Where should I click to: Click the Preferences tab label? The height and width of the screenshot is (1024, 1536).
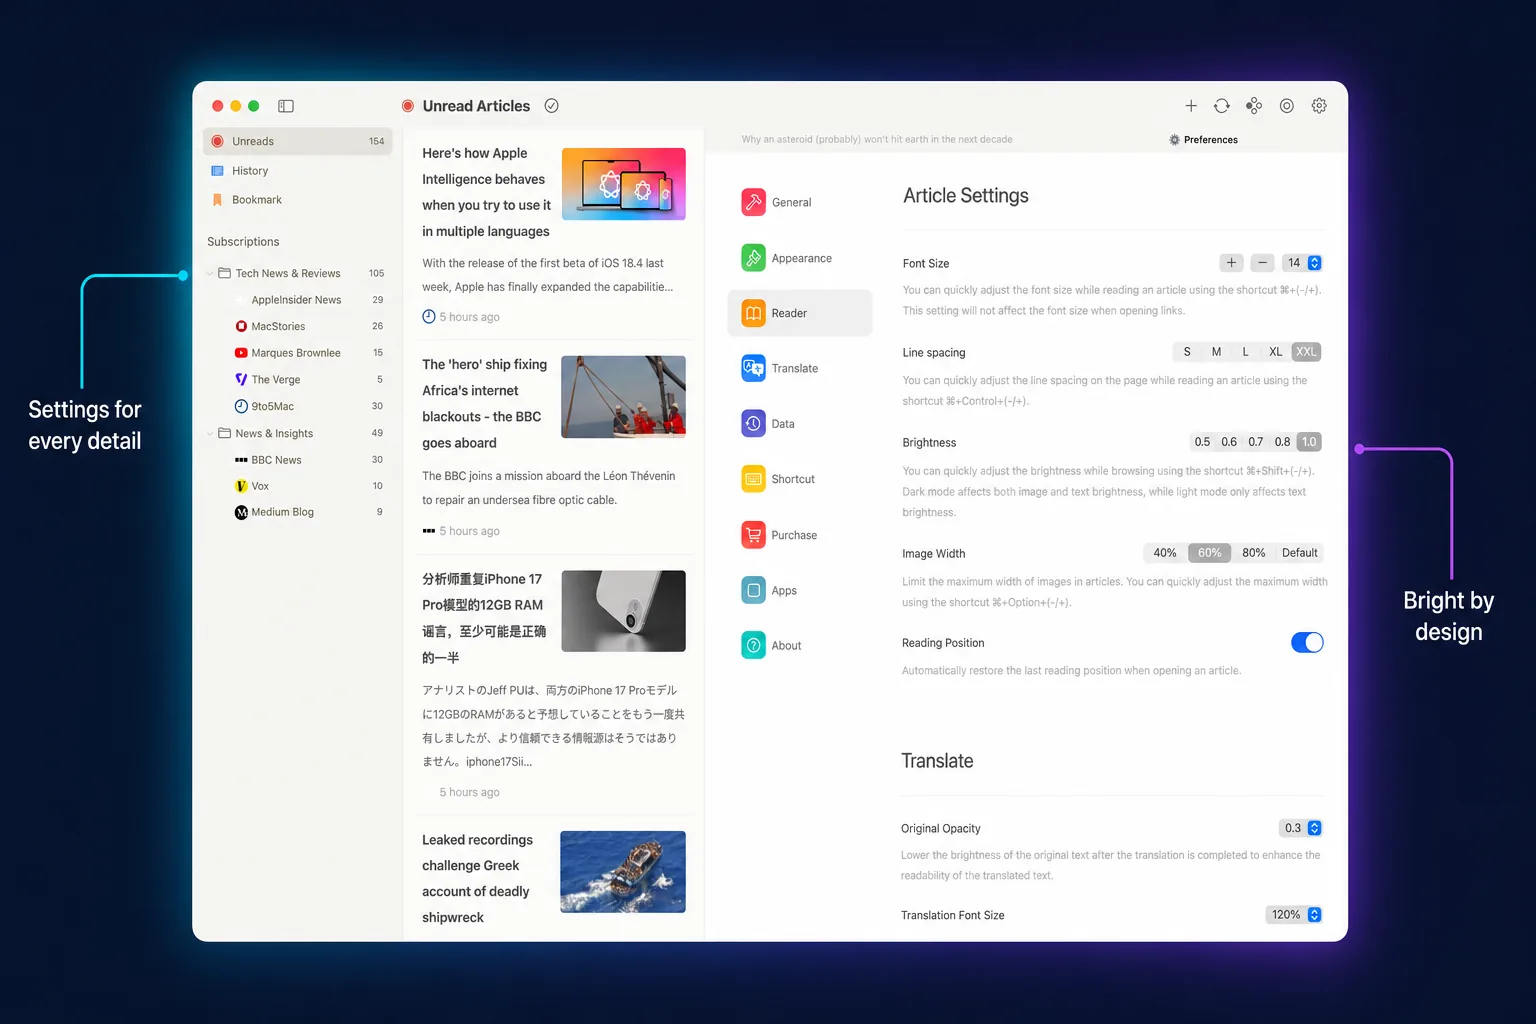1211,140
